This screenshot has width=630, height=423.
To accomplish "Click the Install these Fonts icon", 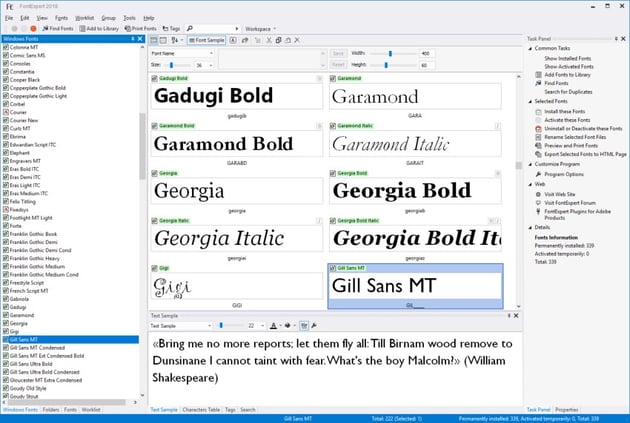I will point(538,110).
